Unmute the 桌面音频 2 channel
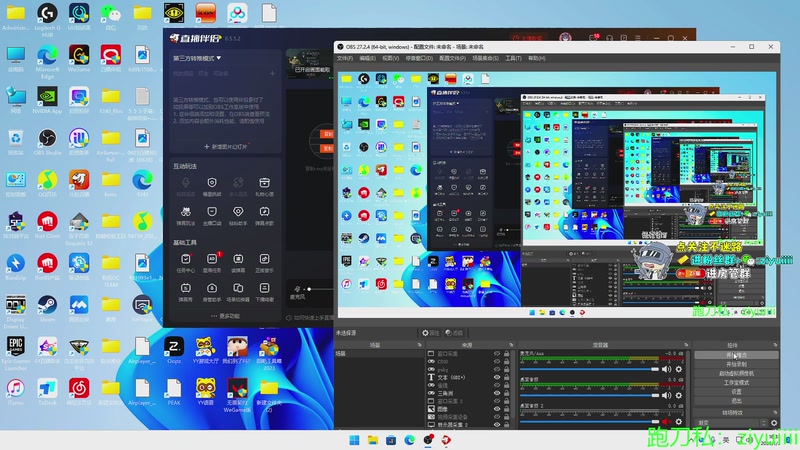Image resolution: width=800 pixels, height=450 pixels. point(666,421)
